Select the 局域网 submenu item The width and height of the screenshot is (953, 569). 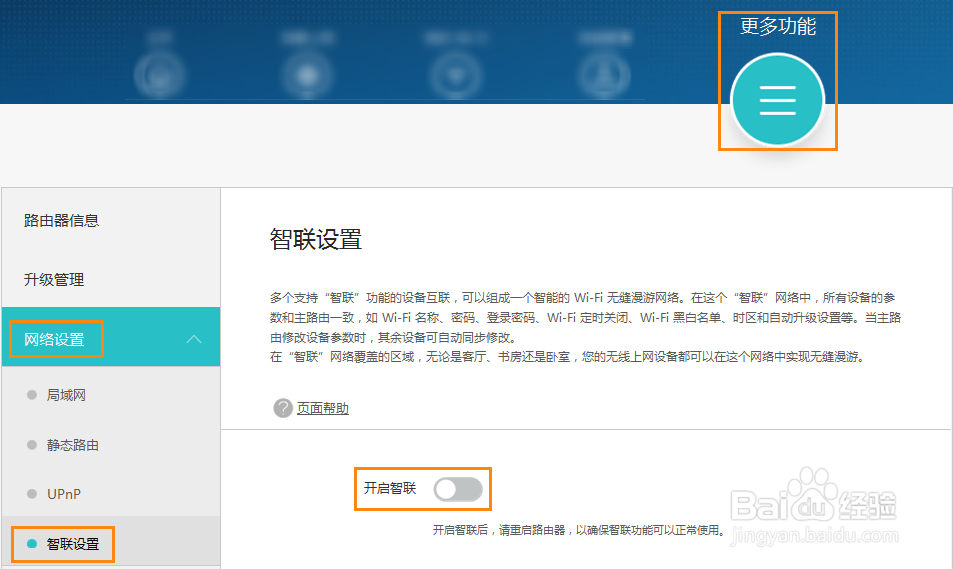[66, 395]
